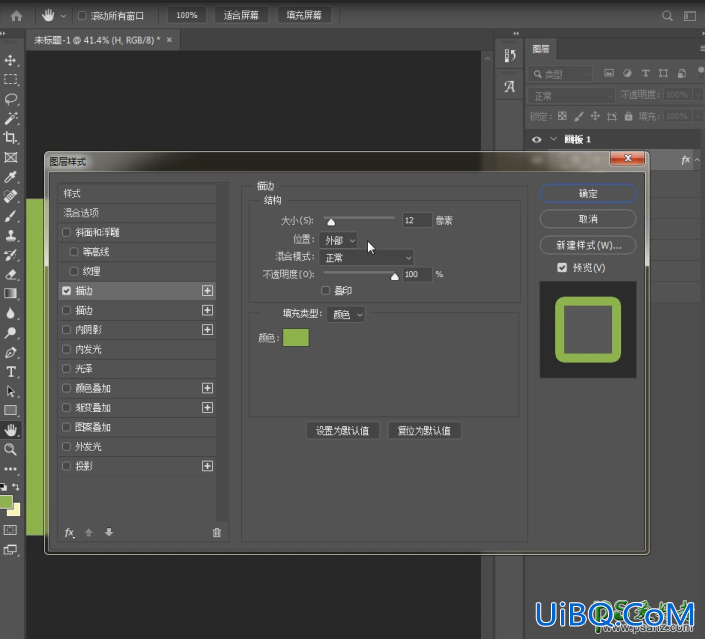Enable the 内阴影 checkbox
The image size is (705, 639).
coord(67,330)
